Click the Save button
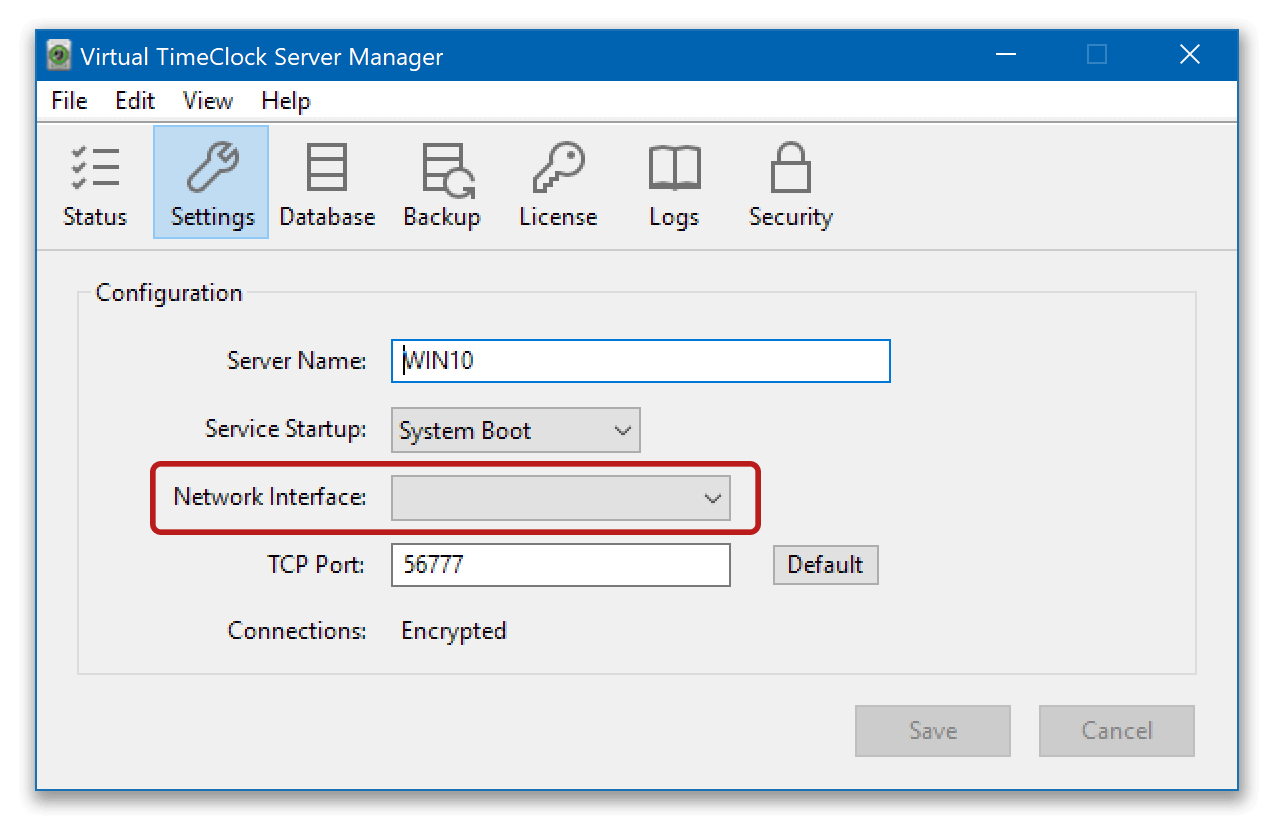This screenshot has height=820, width=1271. (x=932, y=730)
